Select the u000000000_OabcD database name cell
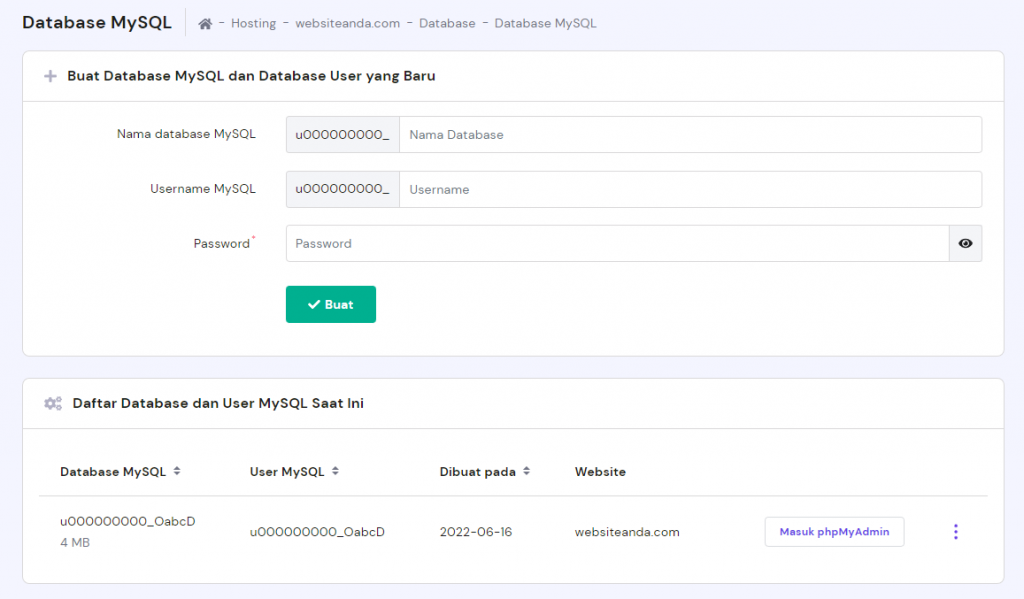Viewport: 1024px width, 599px height. (127, 521)
